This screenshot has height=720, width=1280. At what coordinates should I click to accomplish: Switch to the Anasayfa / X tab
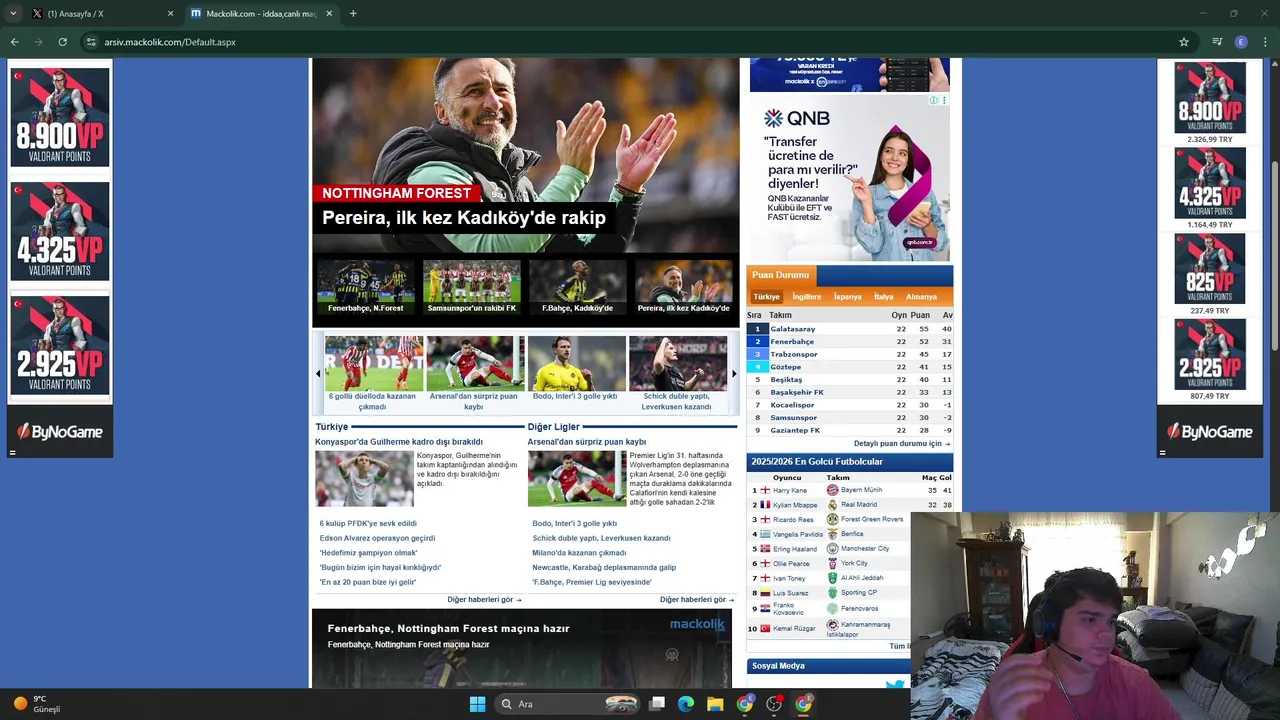click(100, 14)
